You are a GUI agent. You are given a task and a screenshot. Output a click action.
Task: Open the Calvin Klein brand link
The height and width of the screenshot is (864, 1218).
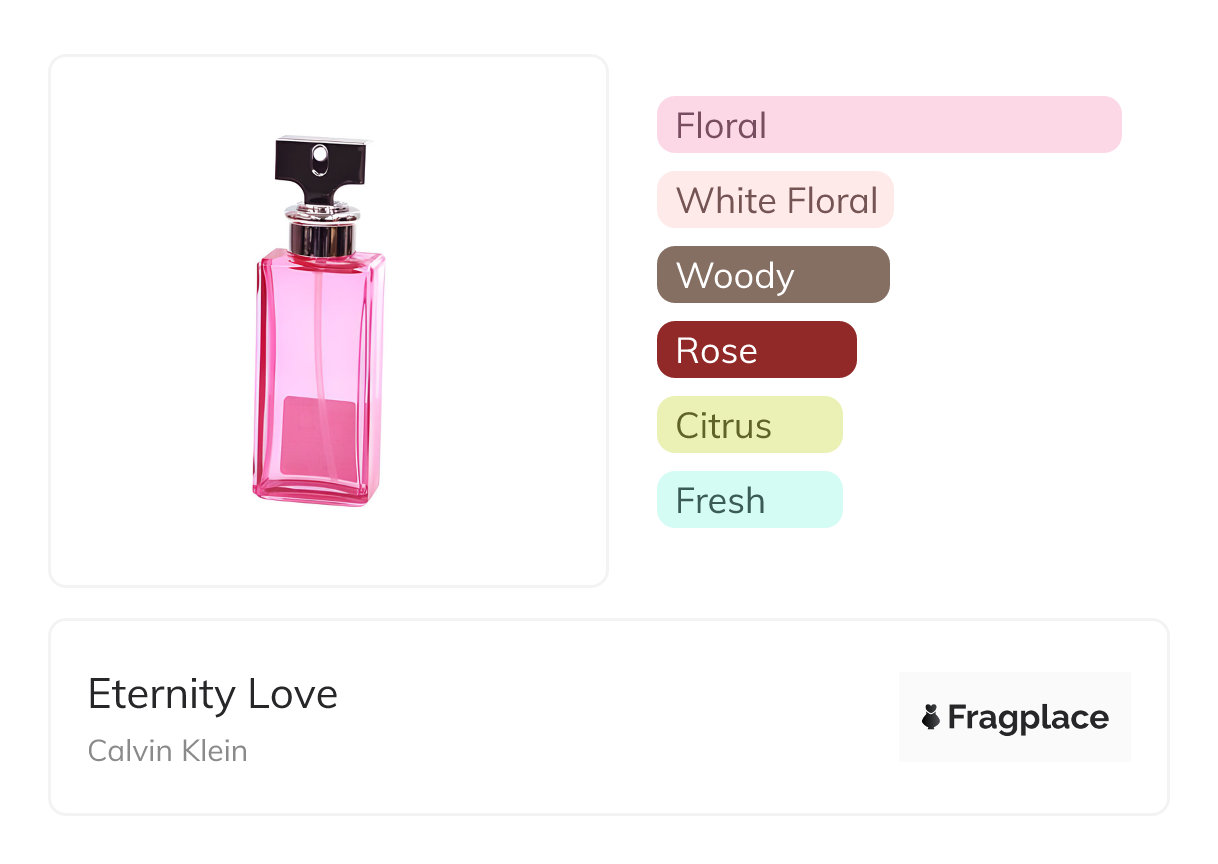167,750
